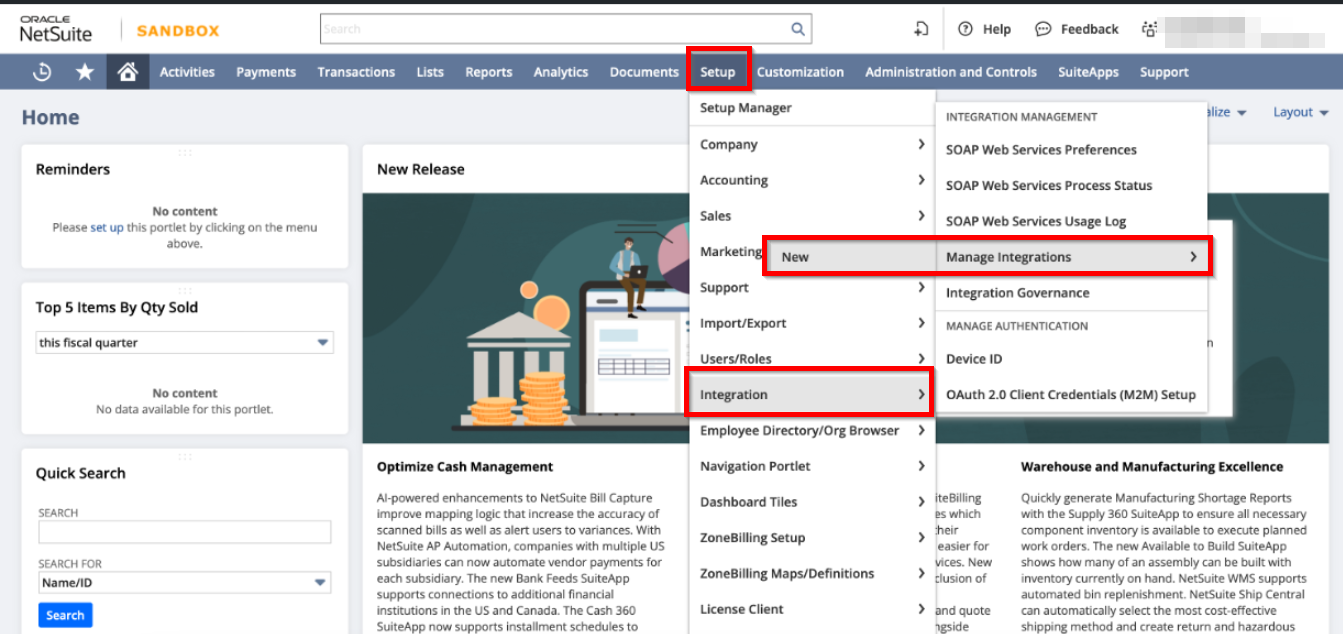This screenshot has height=634, width=1343.
Task: Open the Lists menu
Action: pyautogui.click(x=430, y=72)
